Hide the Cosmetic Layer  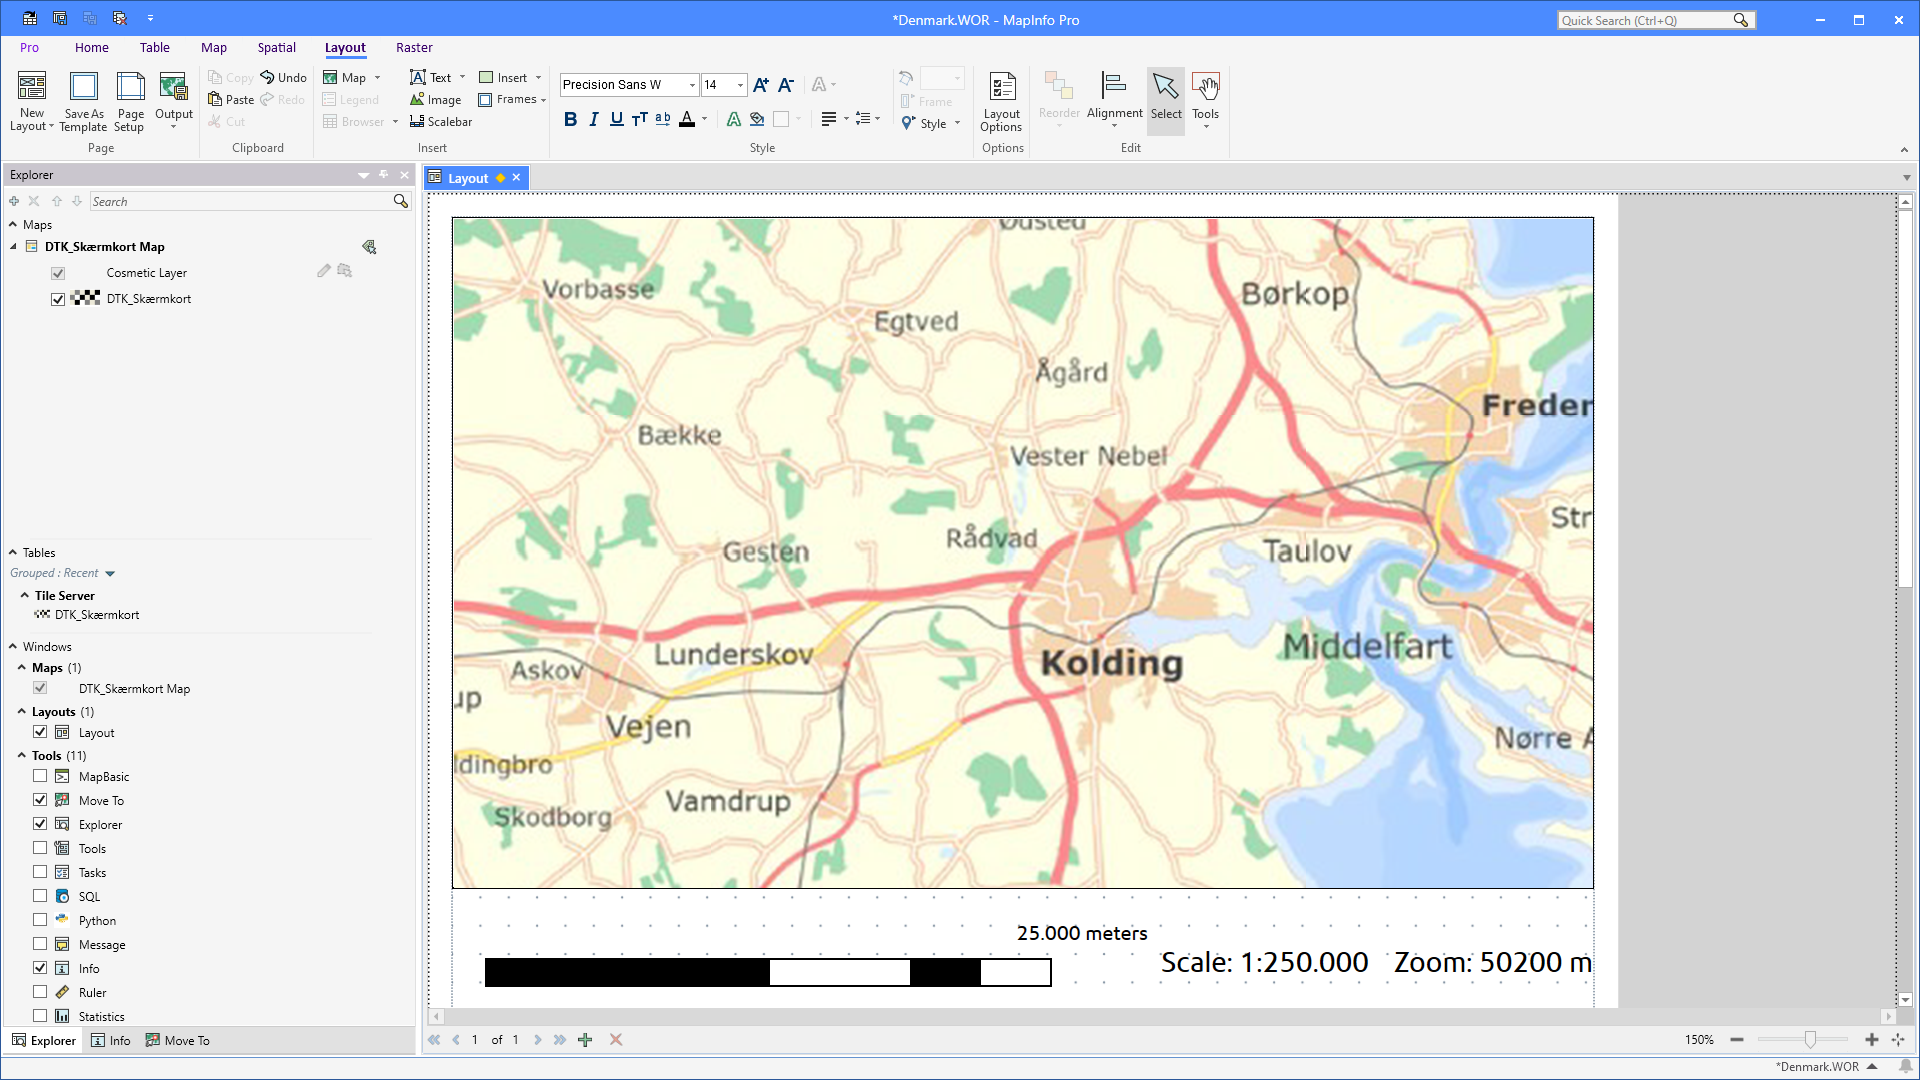coord(58,272)
